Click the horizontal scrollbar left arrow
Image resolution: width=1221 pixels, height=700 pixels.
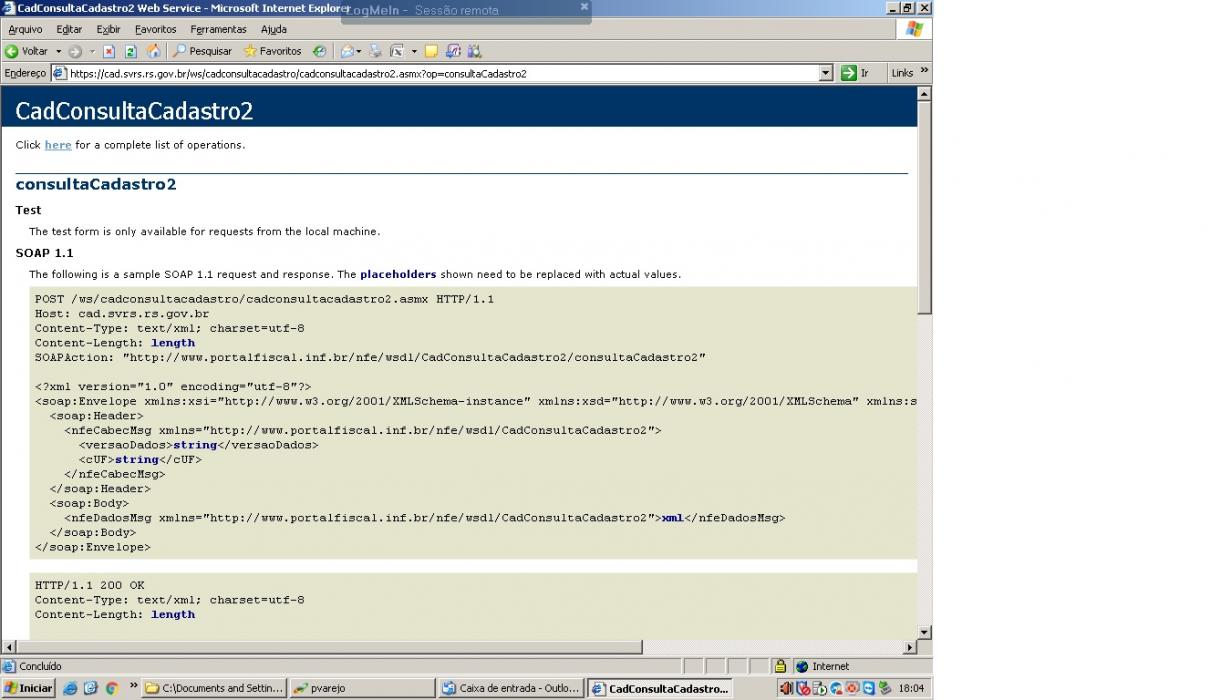[8, 647]
